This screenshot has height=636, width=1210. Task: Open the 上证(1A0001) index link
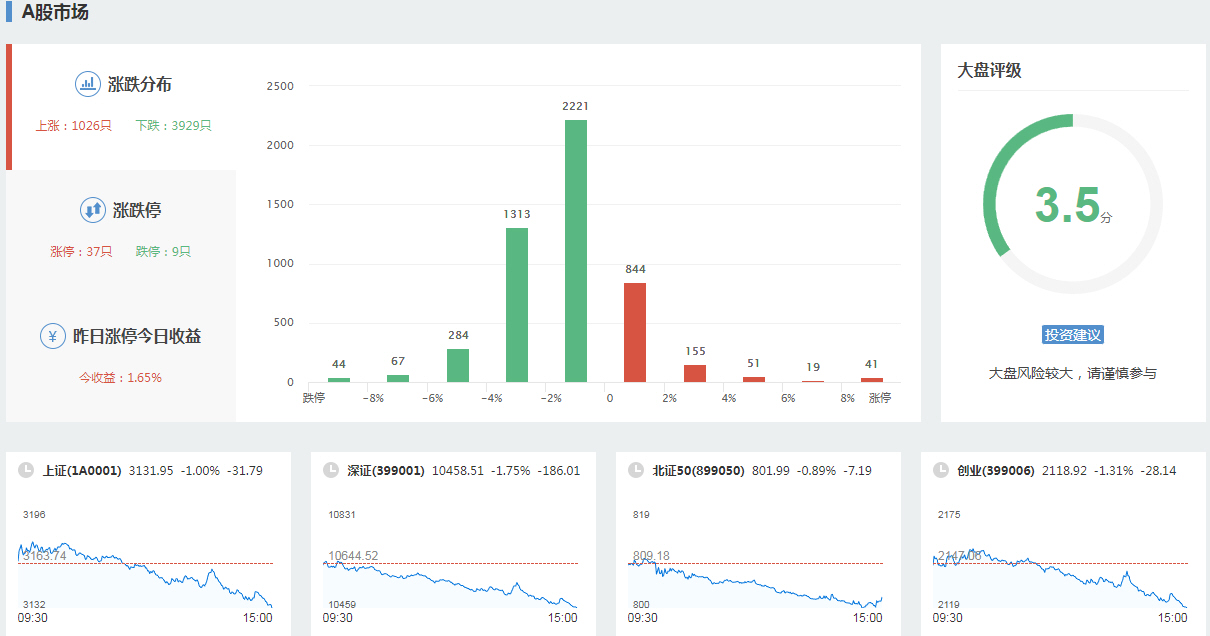pyautogui.click(x=82, y=470)
